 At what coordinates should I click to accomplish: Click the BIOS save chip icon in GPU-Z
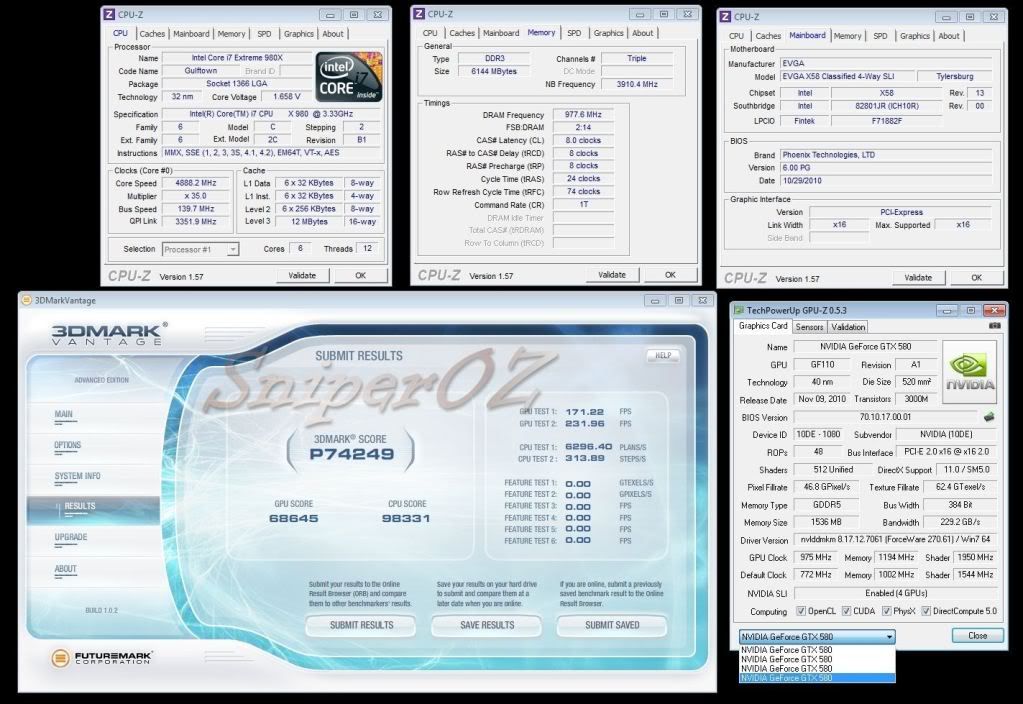click(988, 417)
